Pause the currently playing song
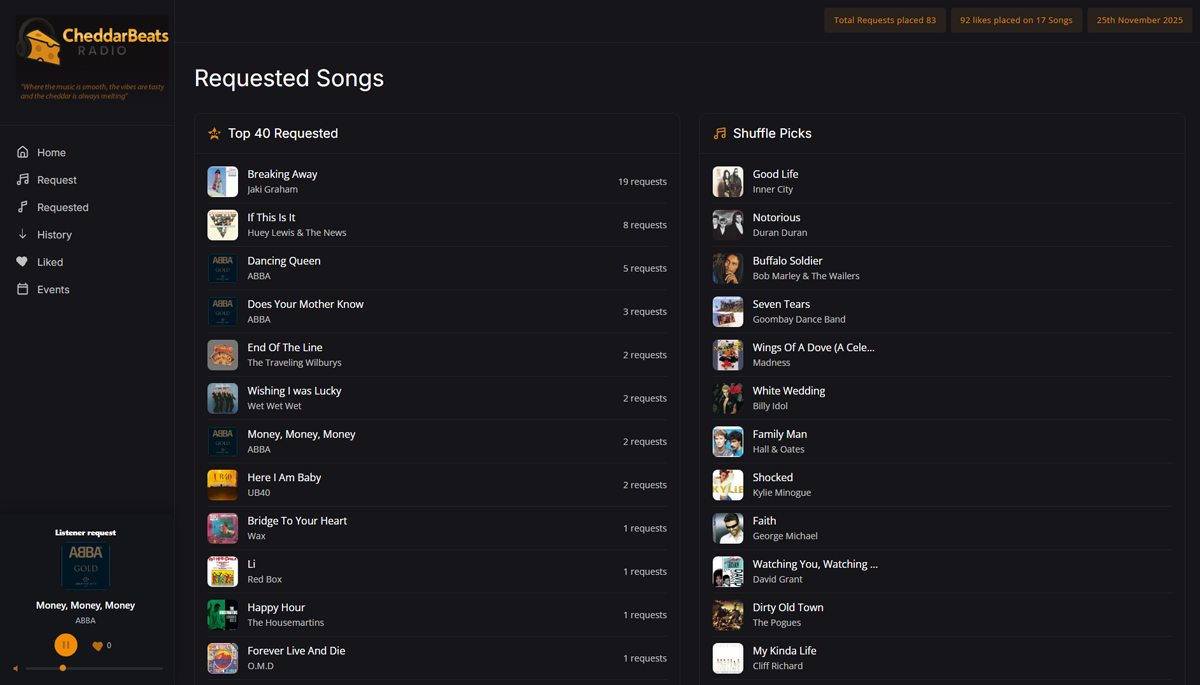Image resolution: width=1200 pixels, height=685 pixels. click(x=66, y=645)
